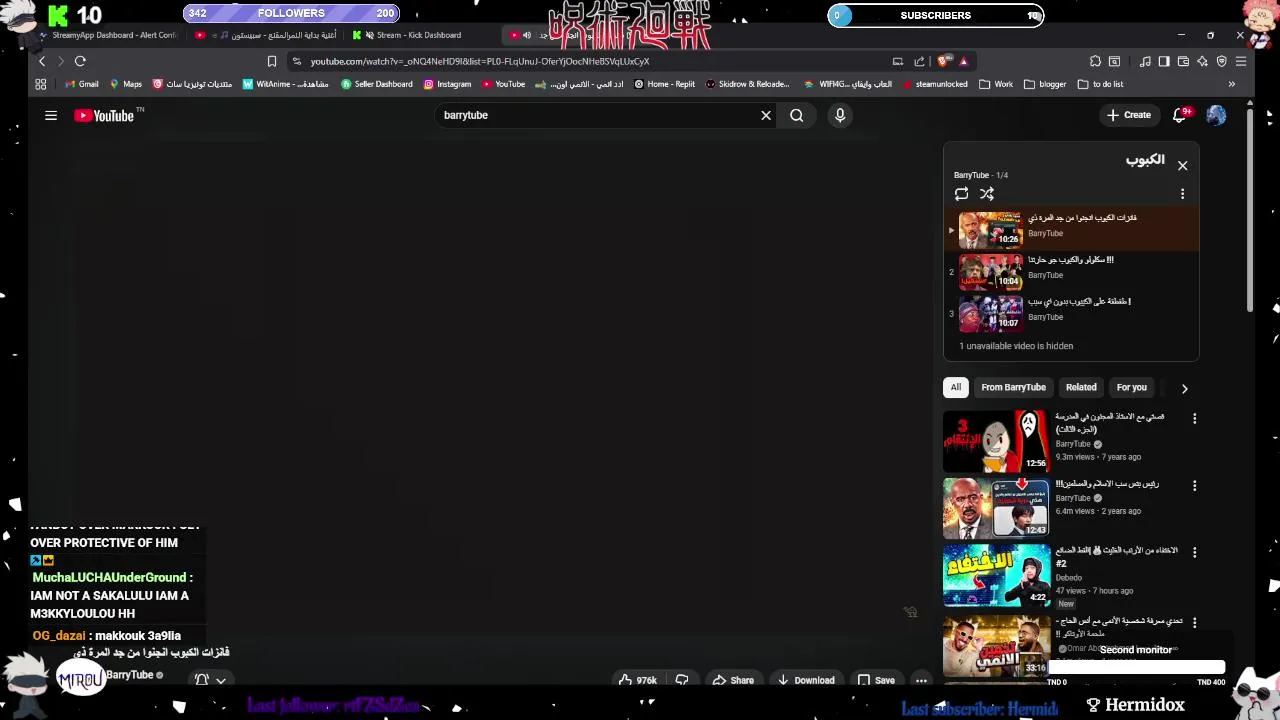Open options for 9.3m views video
1280x720 pixels.
pyautogui.click(x=1194, y=419)
